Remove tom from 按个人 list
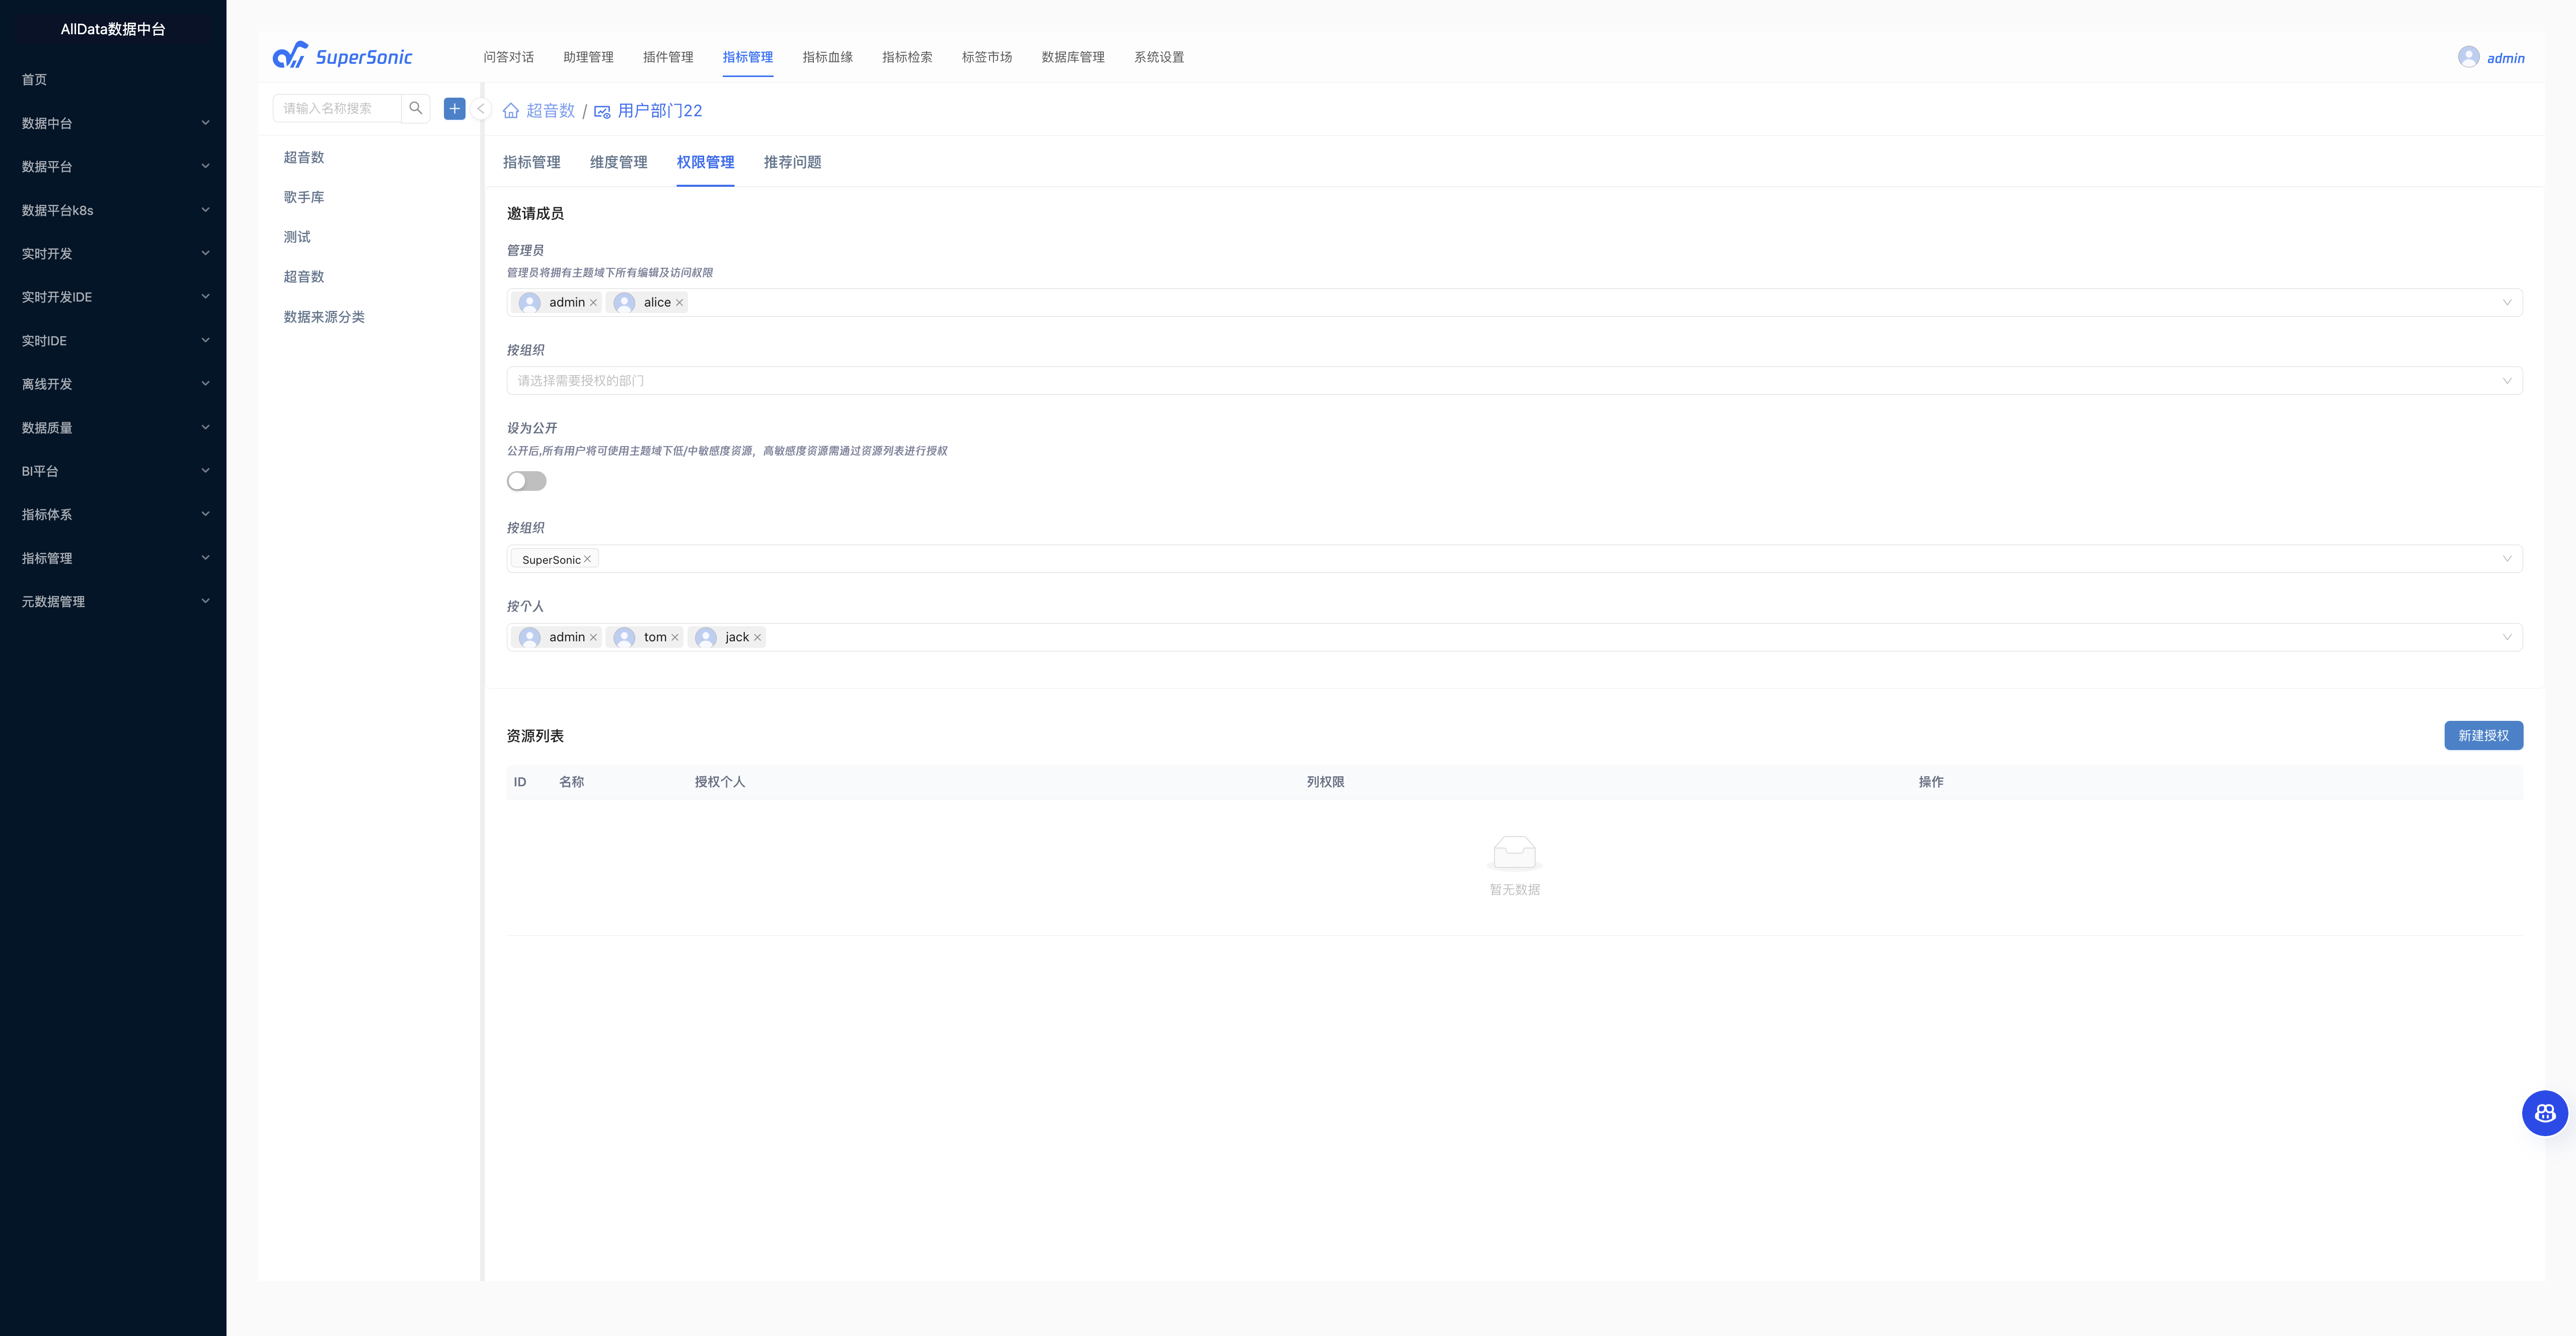2576x1336 pixels. click(x=675, y=638)
